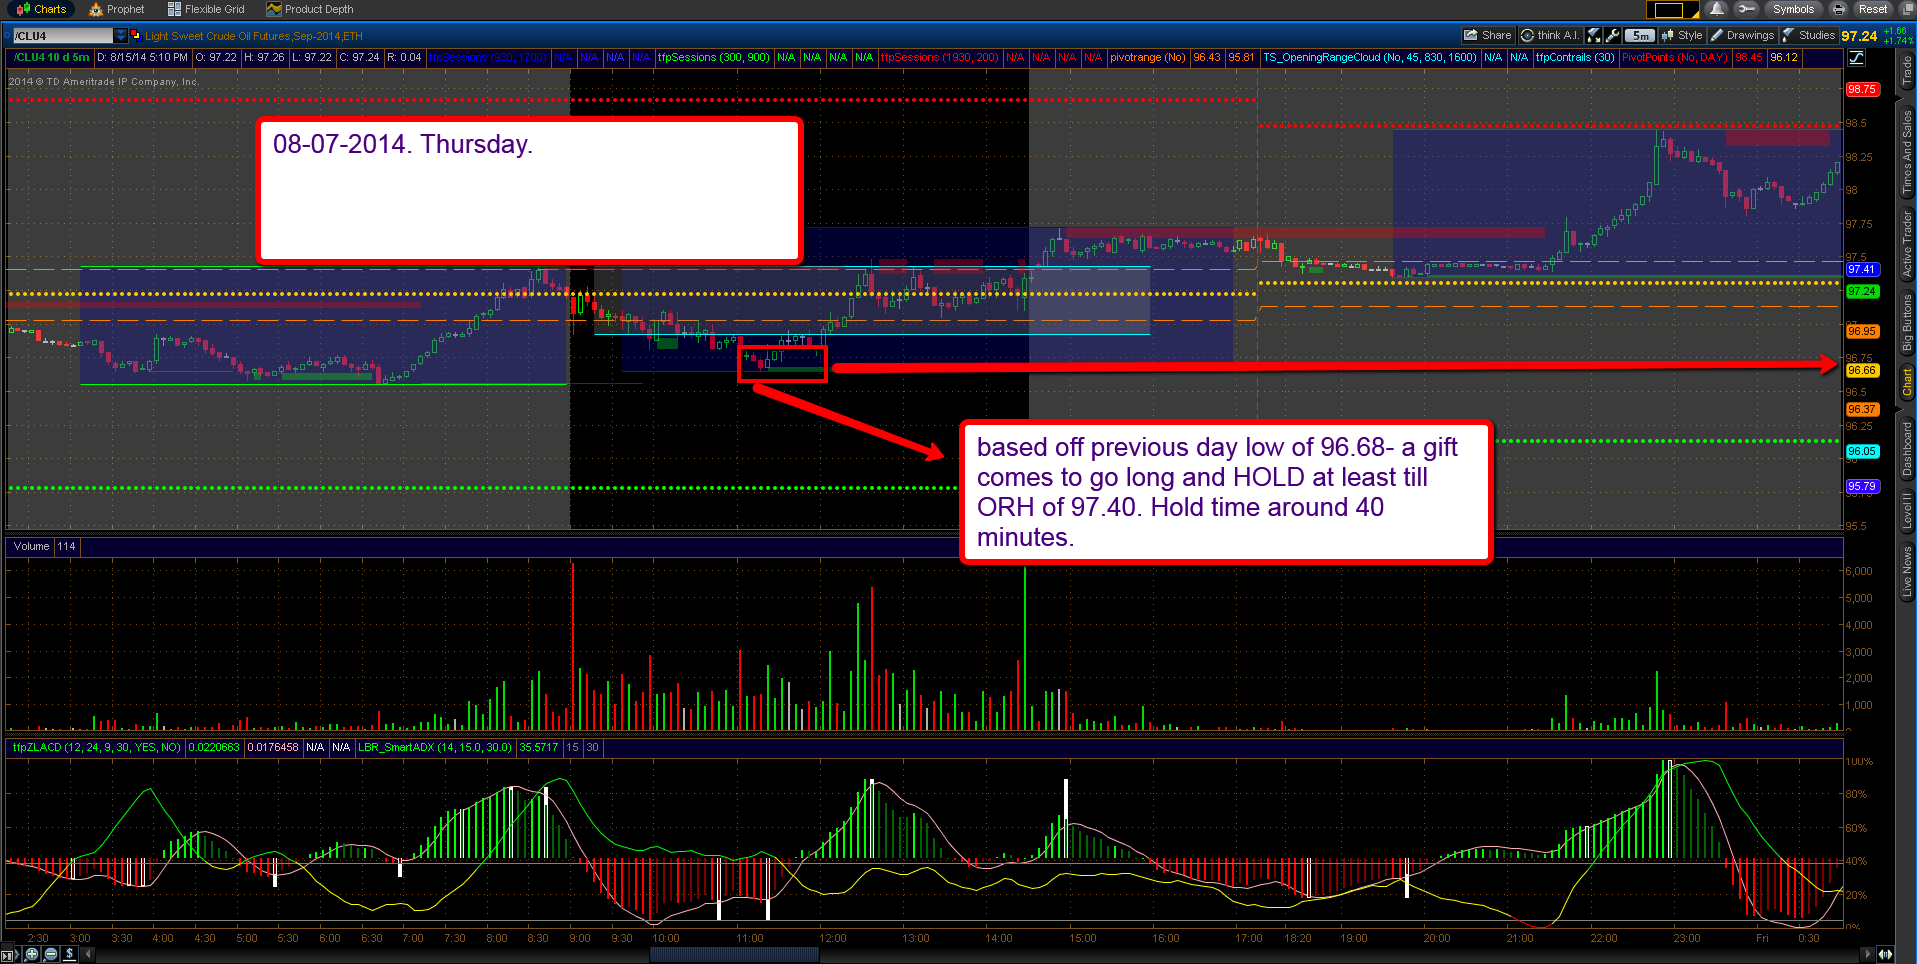Click the pivotrange (No) study label

tap(1147, 58)
